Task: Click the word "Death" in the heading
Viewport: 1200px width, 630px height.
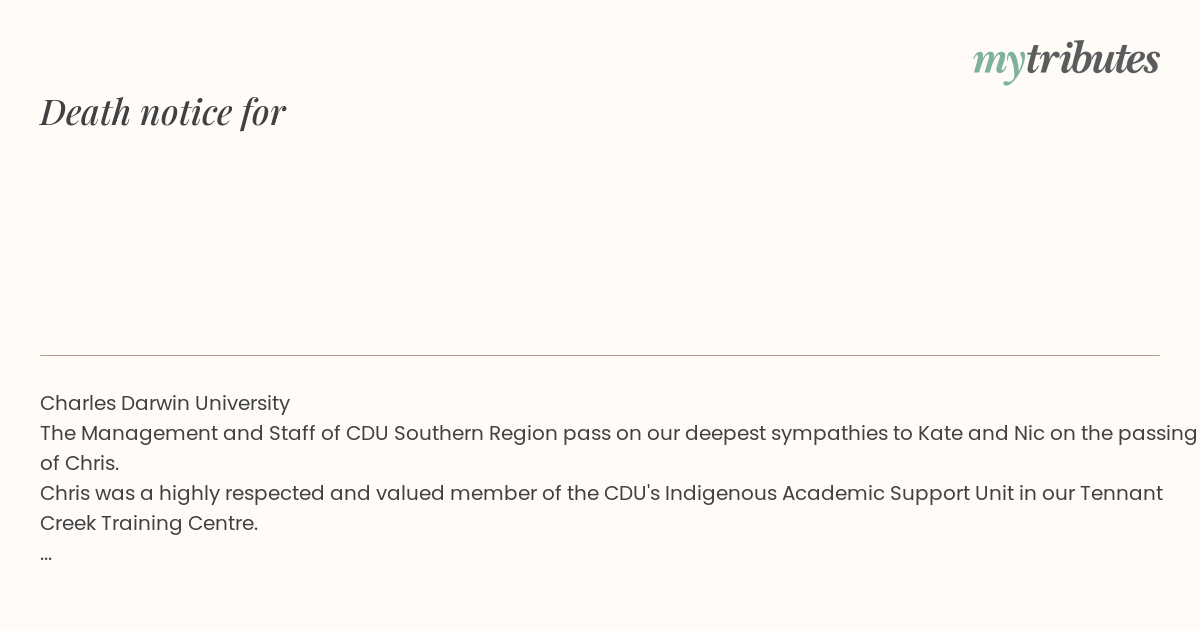Action: click(x=86, y=112)
